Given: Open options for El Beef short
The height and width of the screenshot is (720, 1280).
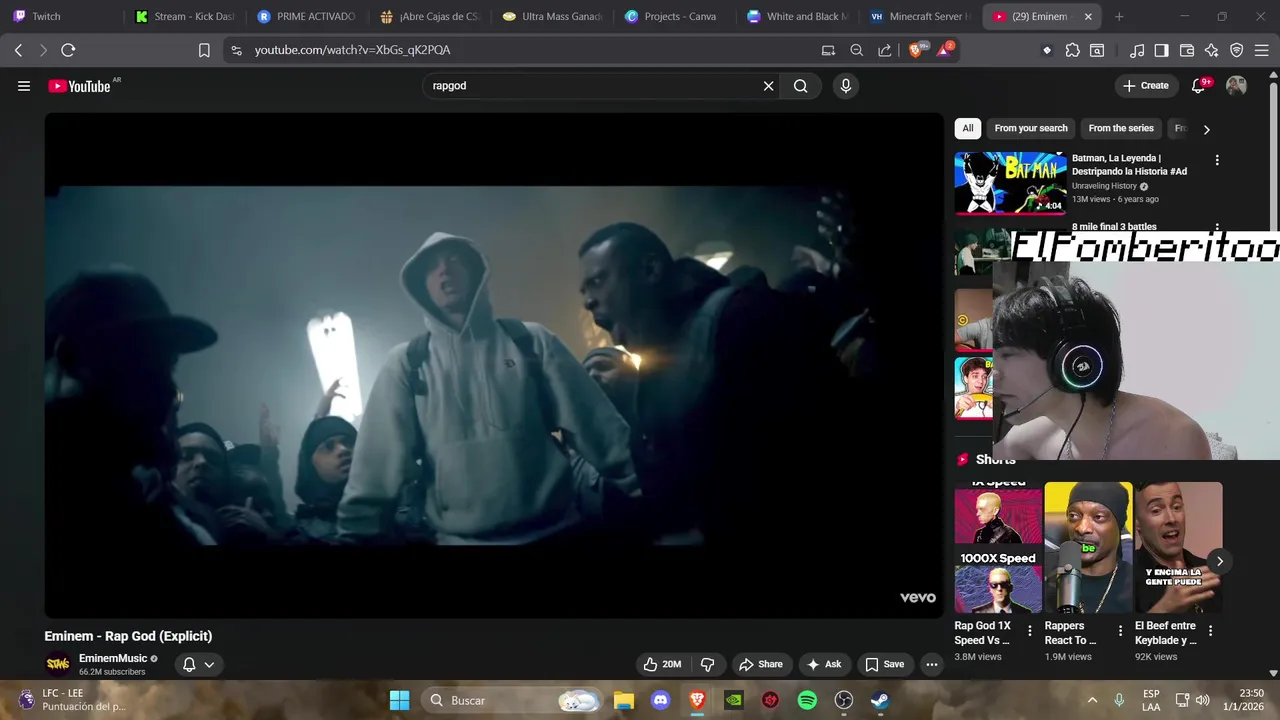Looking at the screenshot, I should (1210, 631).
